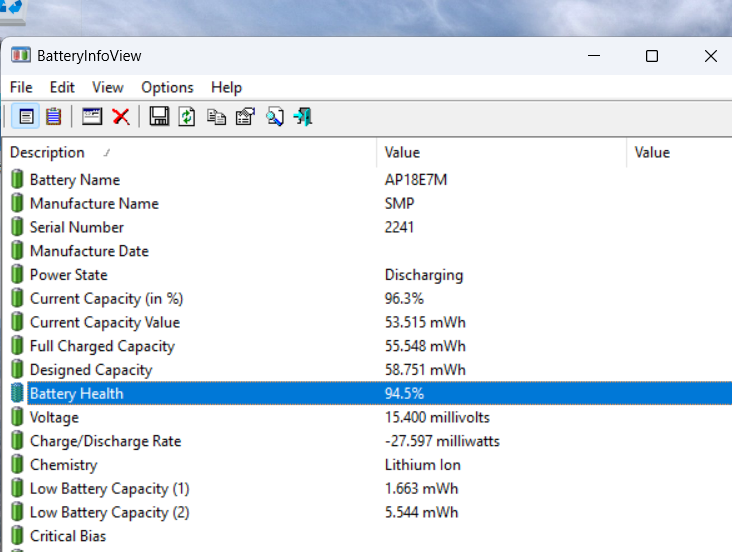Screen dimensions: 732x552
Task: Select the Critical Bias row label
Action: (68, 536)
